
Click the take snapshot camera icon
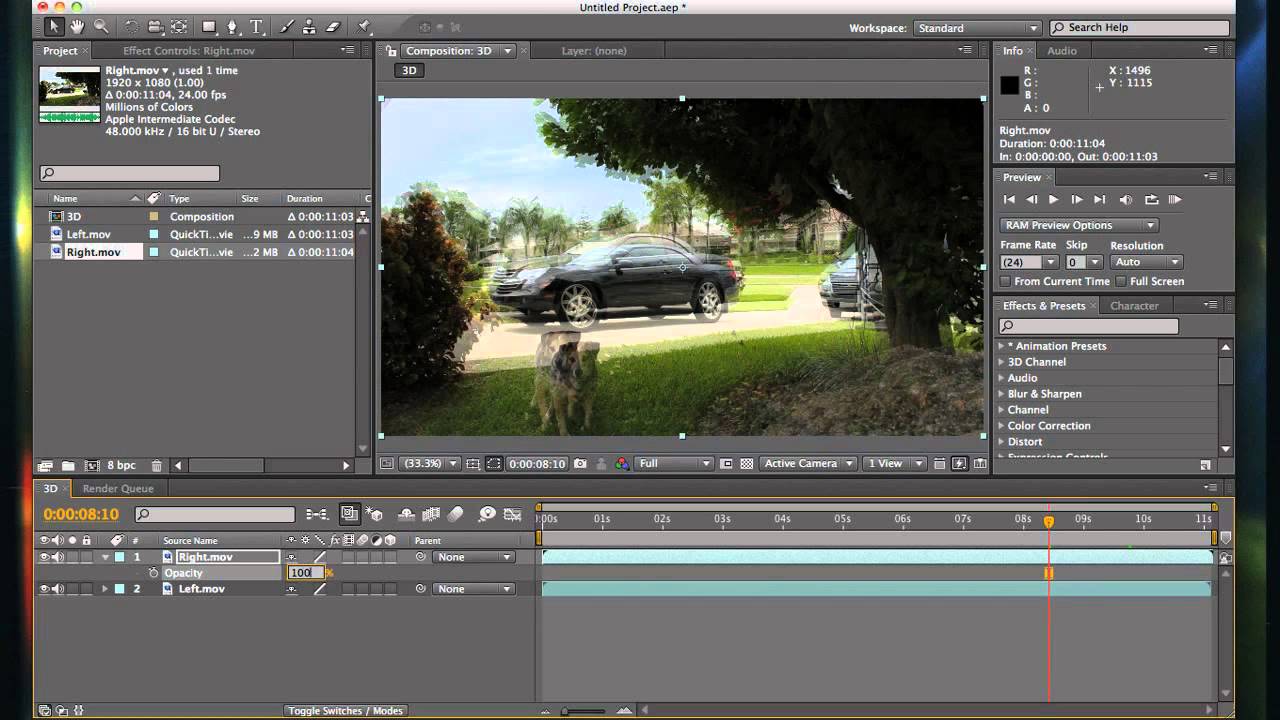(x=581, y=464)
